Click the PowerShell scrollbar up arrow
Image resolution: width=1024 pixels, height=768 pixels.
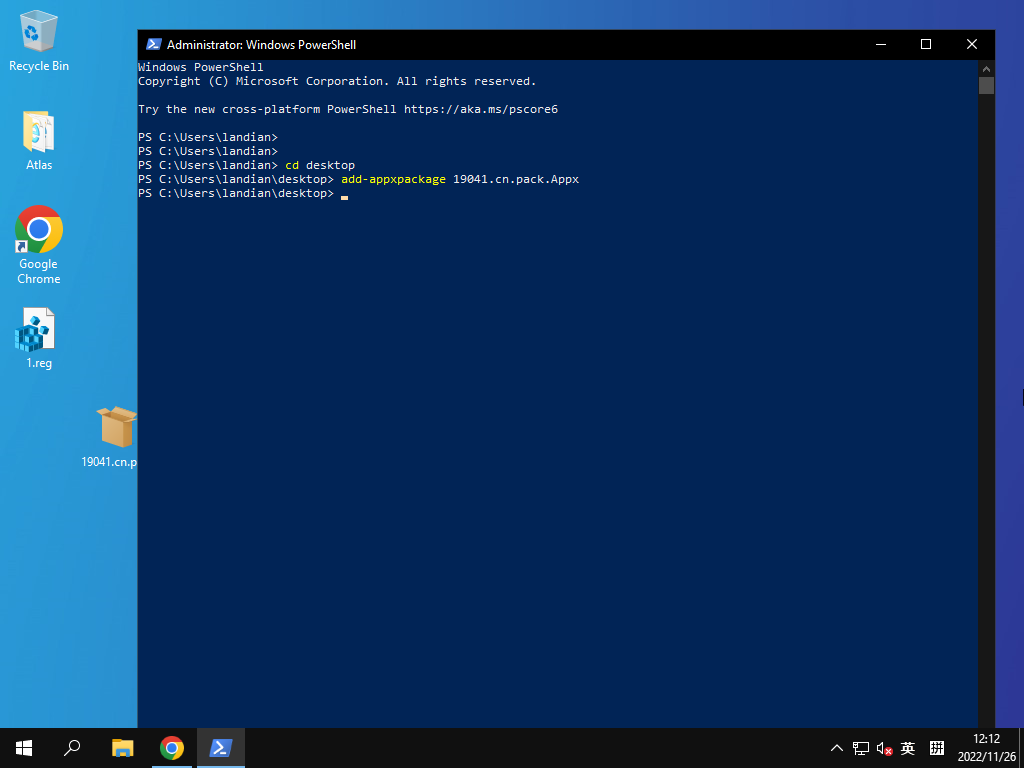pyautogui.click(x=986, y=67)
